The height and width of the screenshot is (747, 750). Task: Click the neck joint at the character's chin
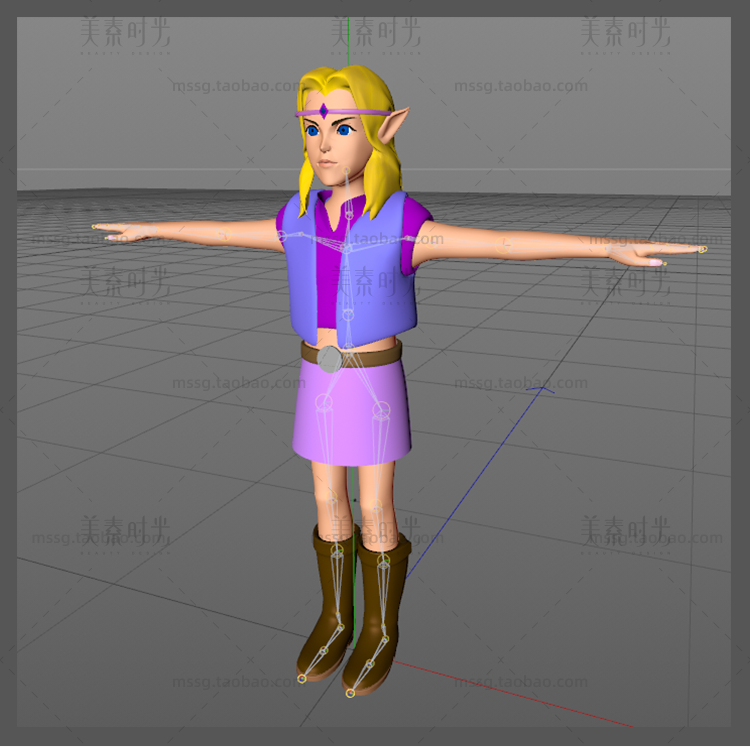[x=347, y=170]
